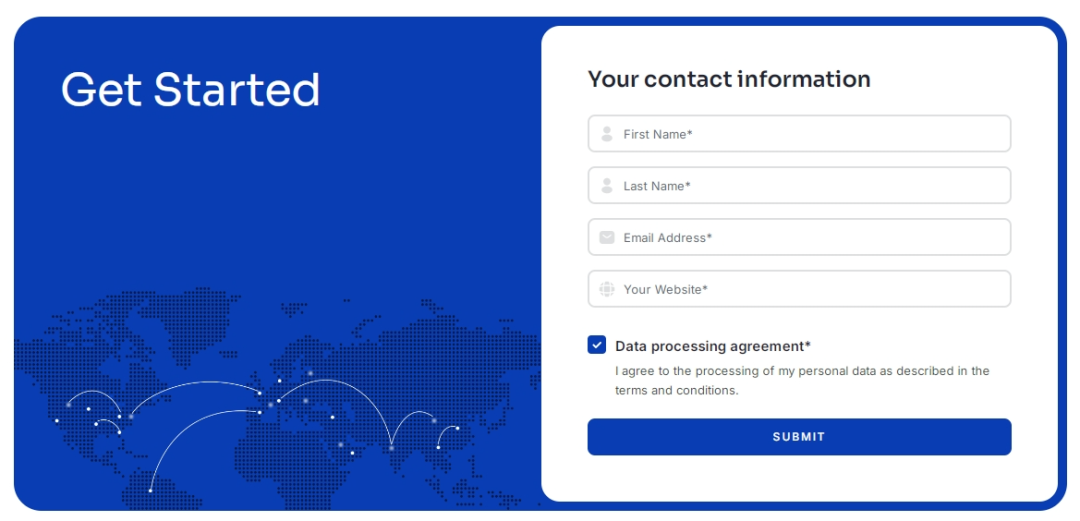Open the terms and conditions text
Viewport: 1080px width, 521px height.
pyautogui.click(x=676, y=391)
